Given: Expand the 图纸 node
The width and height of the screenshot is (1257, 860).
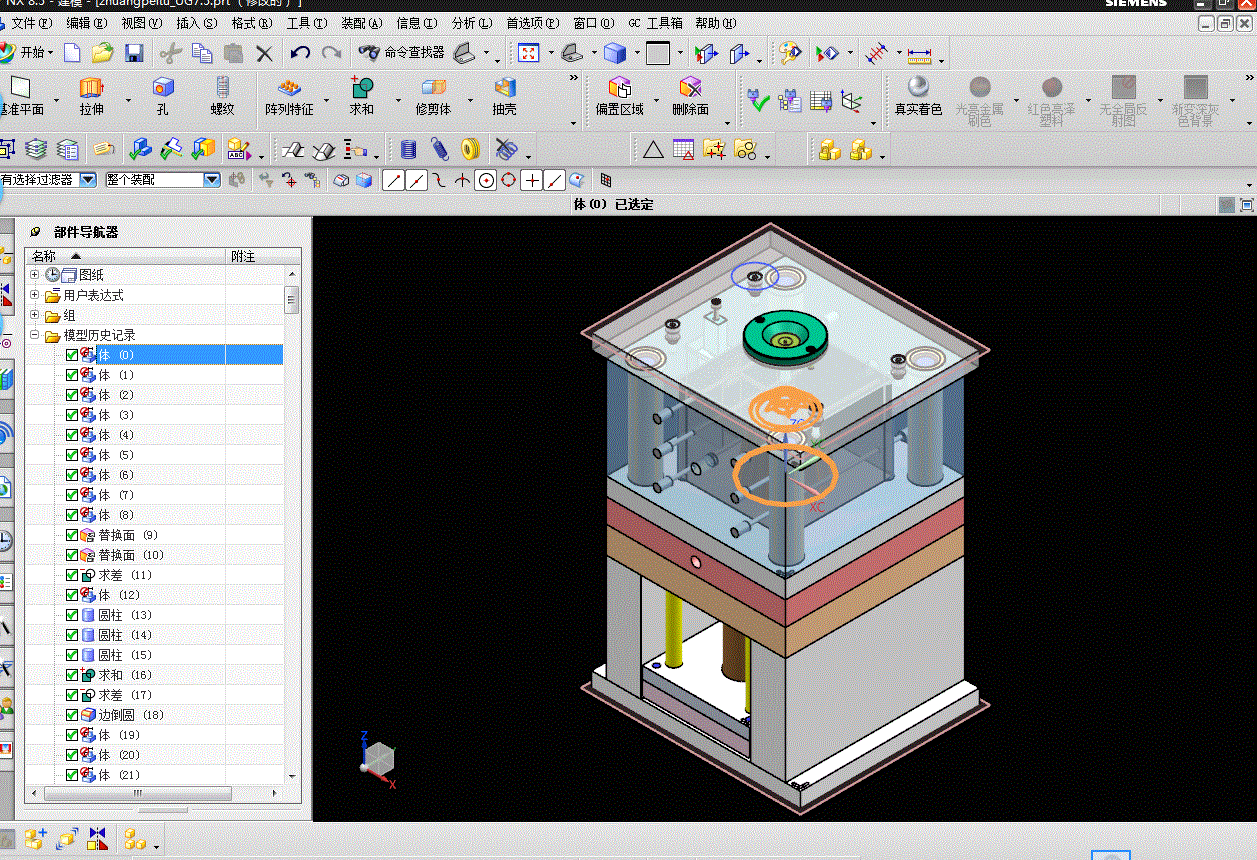Looking at the screenshot, I should [35, 275].
